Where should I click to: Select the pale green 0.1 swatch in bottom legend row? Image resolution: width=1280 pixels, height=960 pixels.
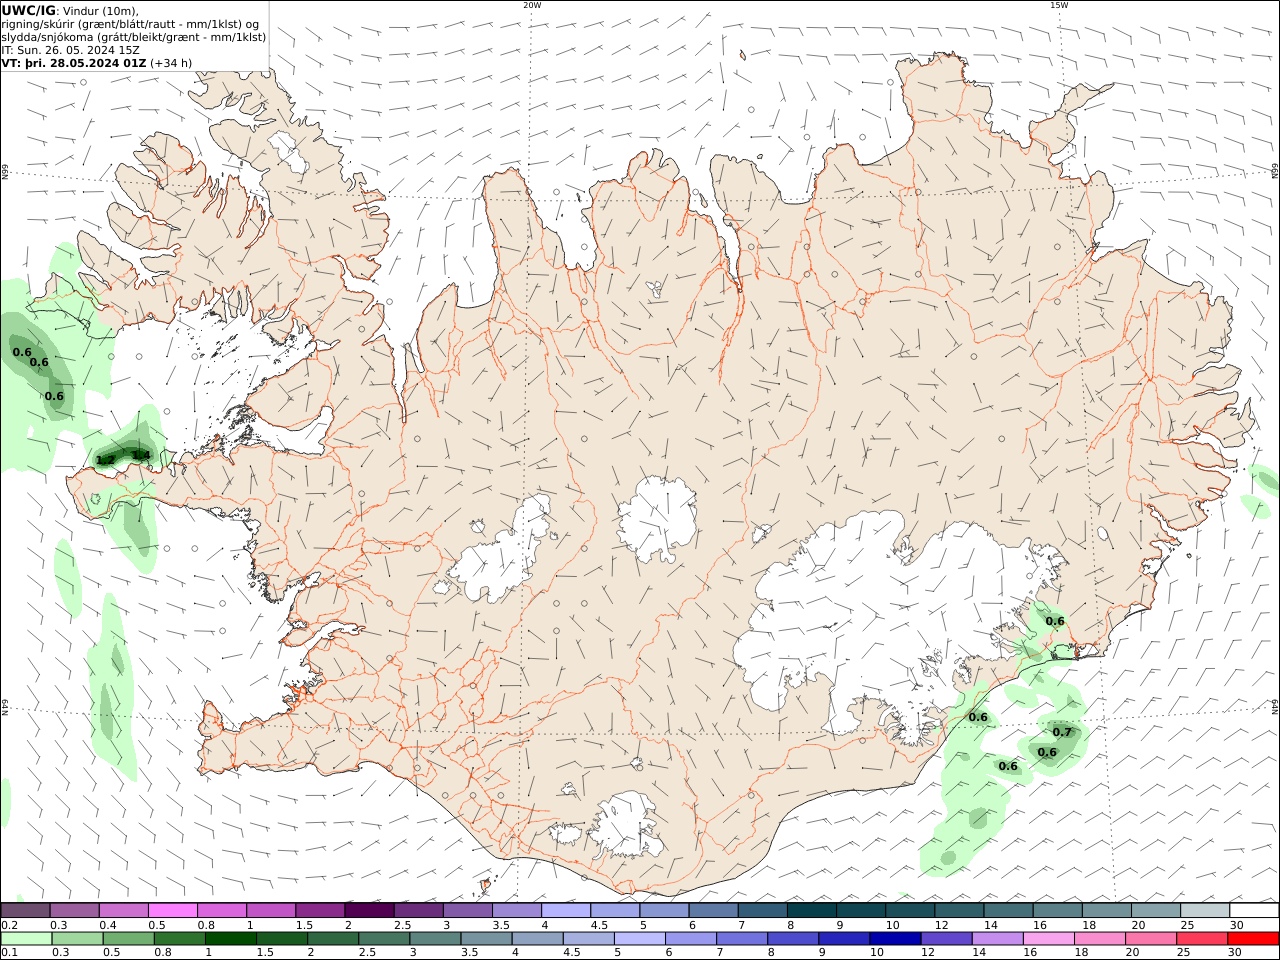pyautogui.click(x=26, y=939)
